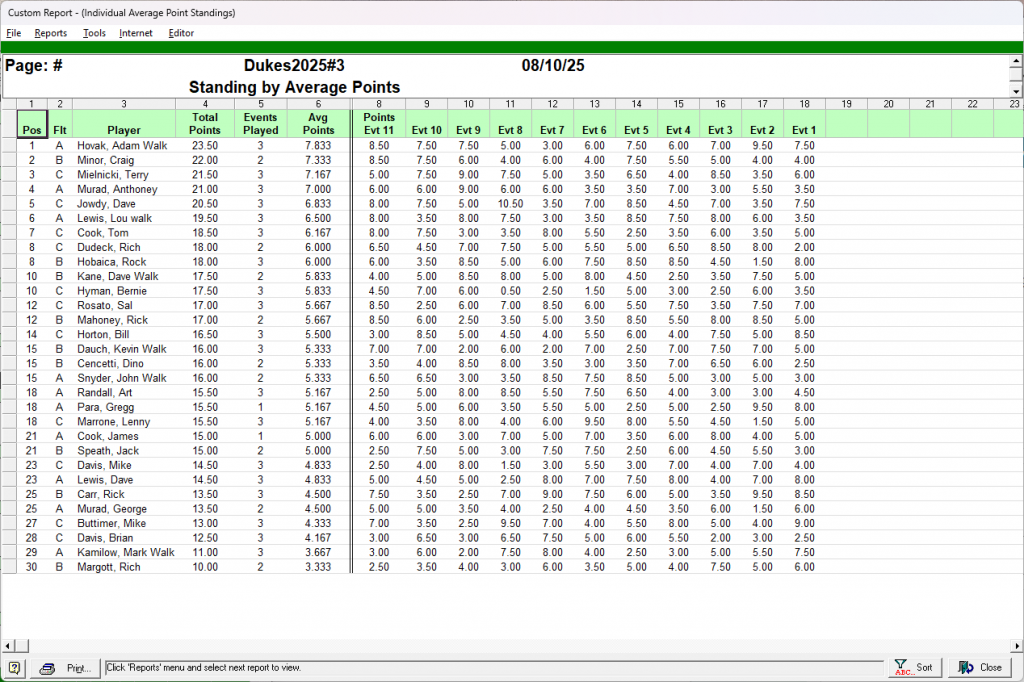Open the Editor menu

coord(181,33)
